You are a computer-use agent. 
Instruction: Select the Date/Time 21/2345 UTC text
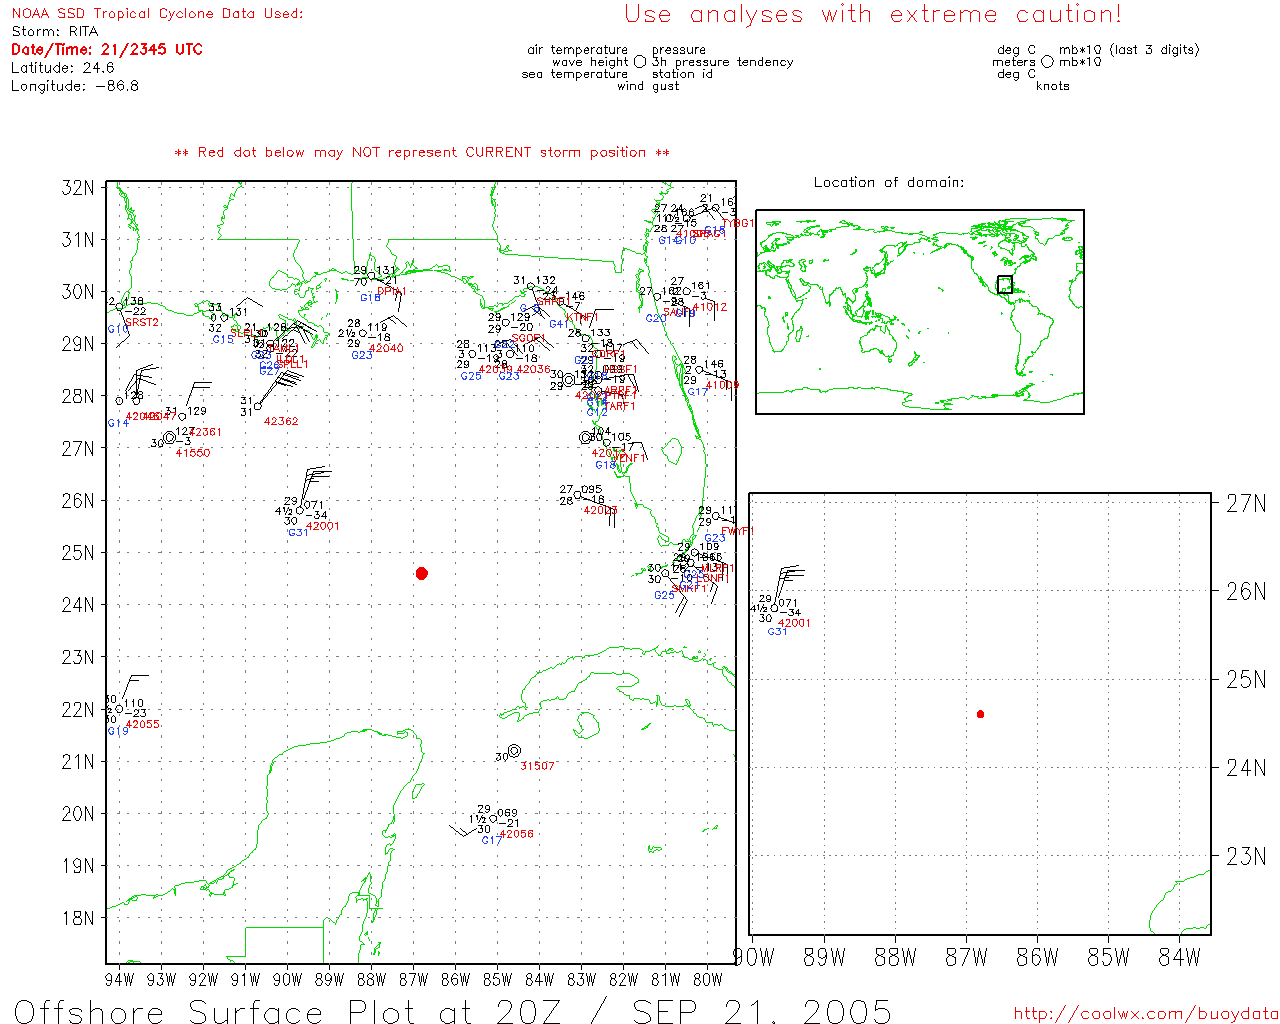click(x=107, y=50)
